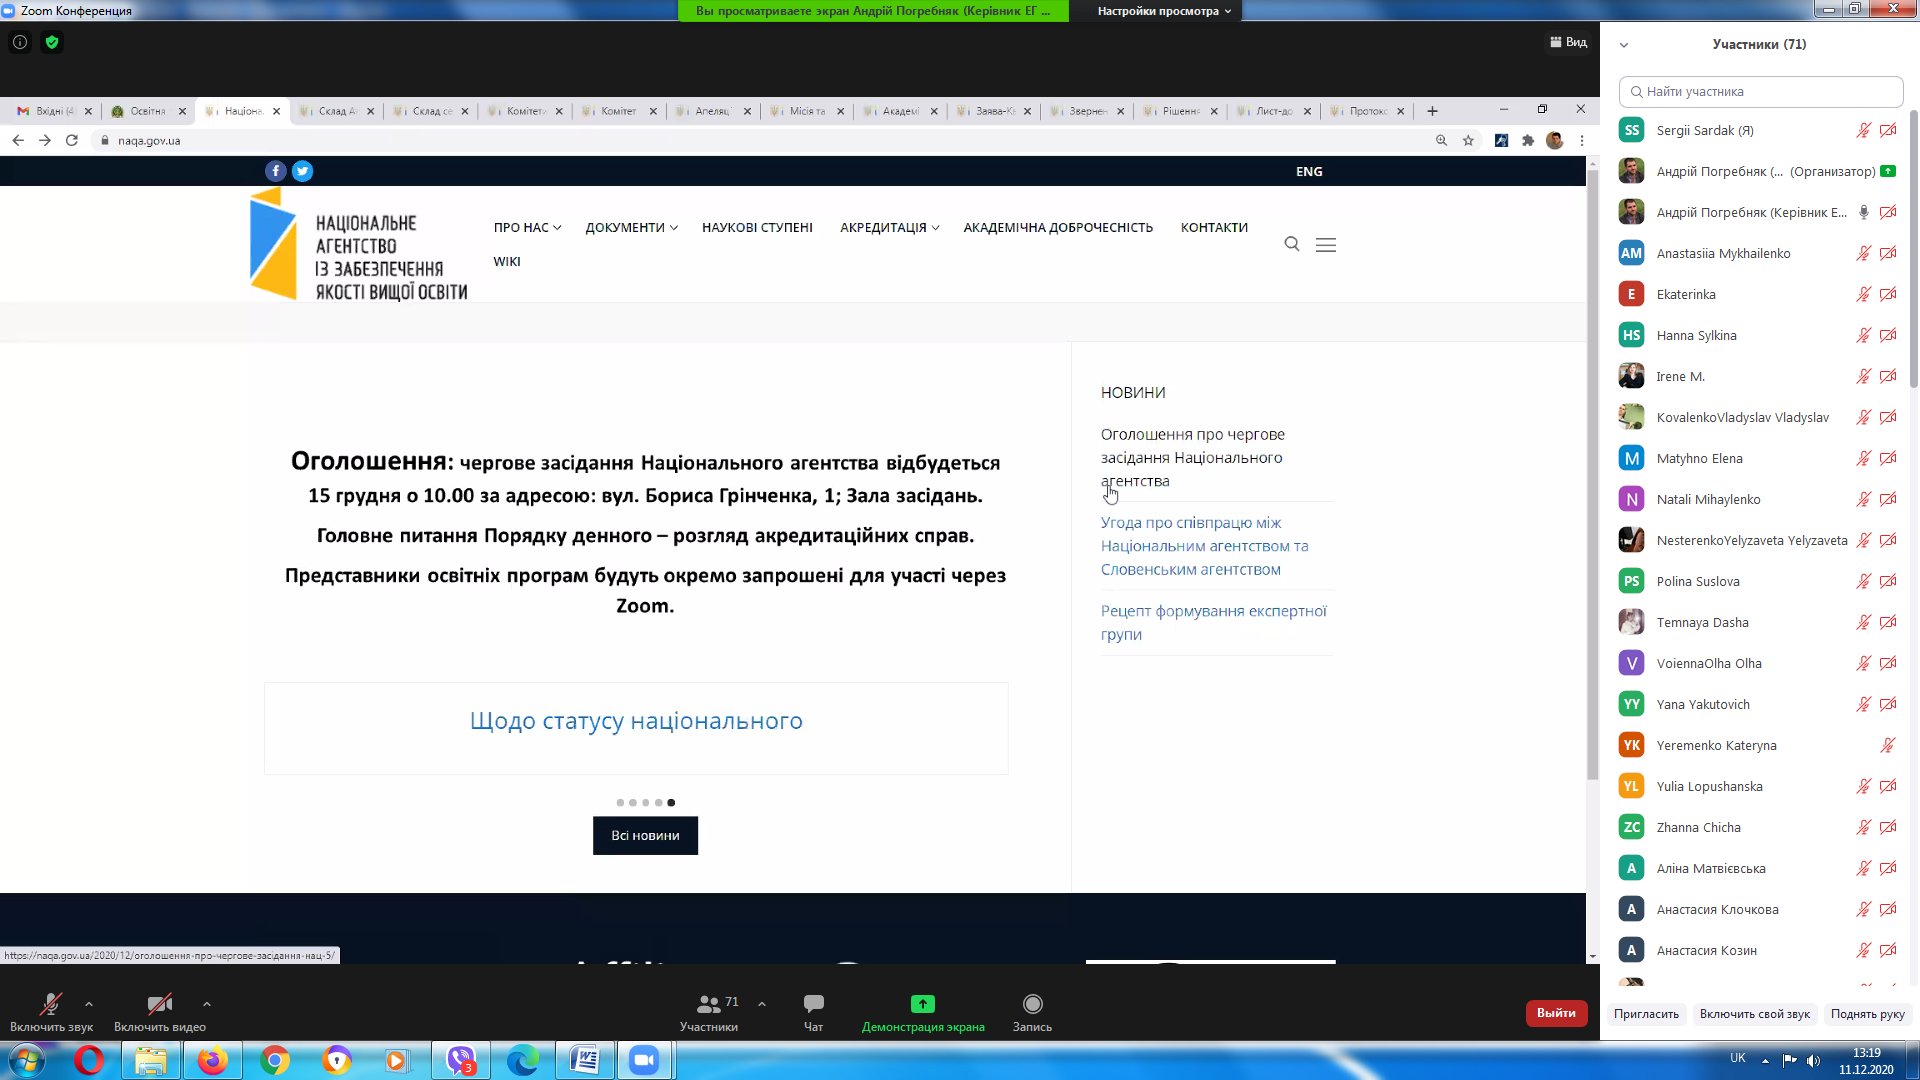Select the first carousel dot
Image resolution: width=1920 pixels, height=1080 pixels.
point(620,803)
